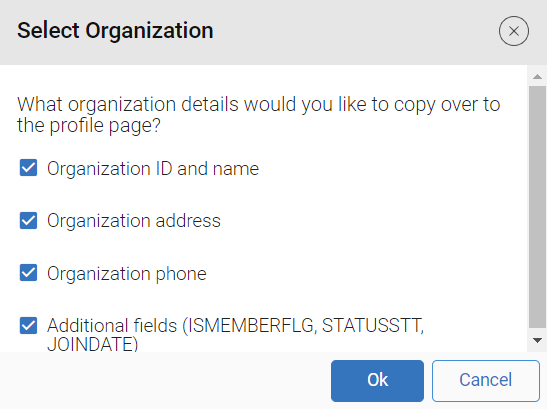Click the scrollbar track below the thumb
This screenshot has height=409, width=547.
click(x=537, y=330)
